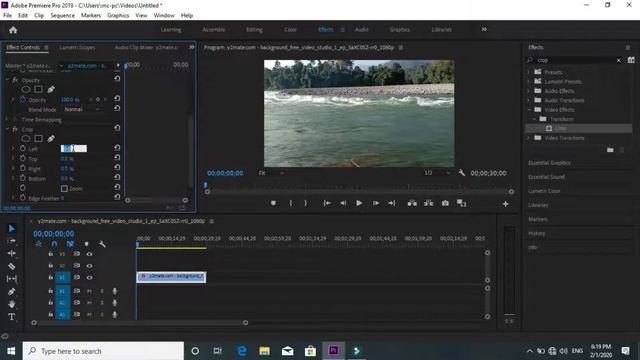This screenshot has height=360, width=640.
Task: Toggle Crop effect fx on or off
Action: 15,129
